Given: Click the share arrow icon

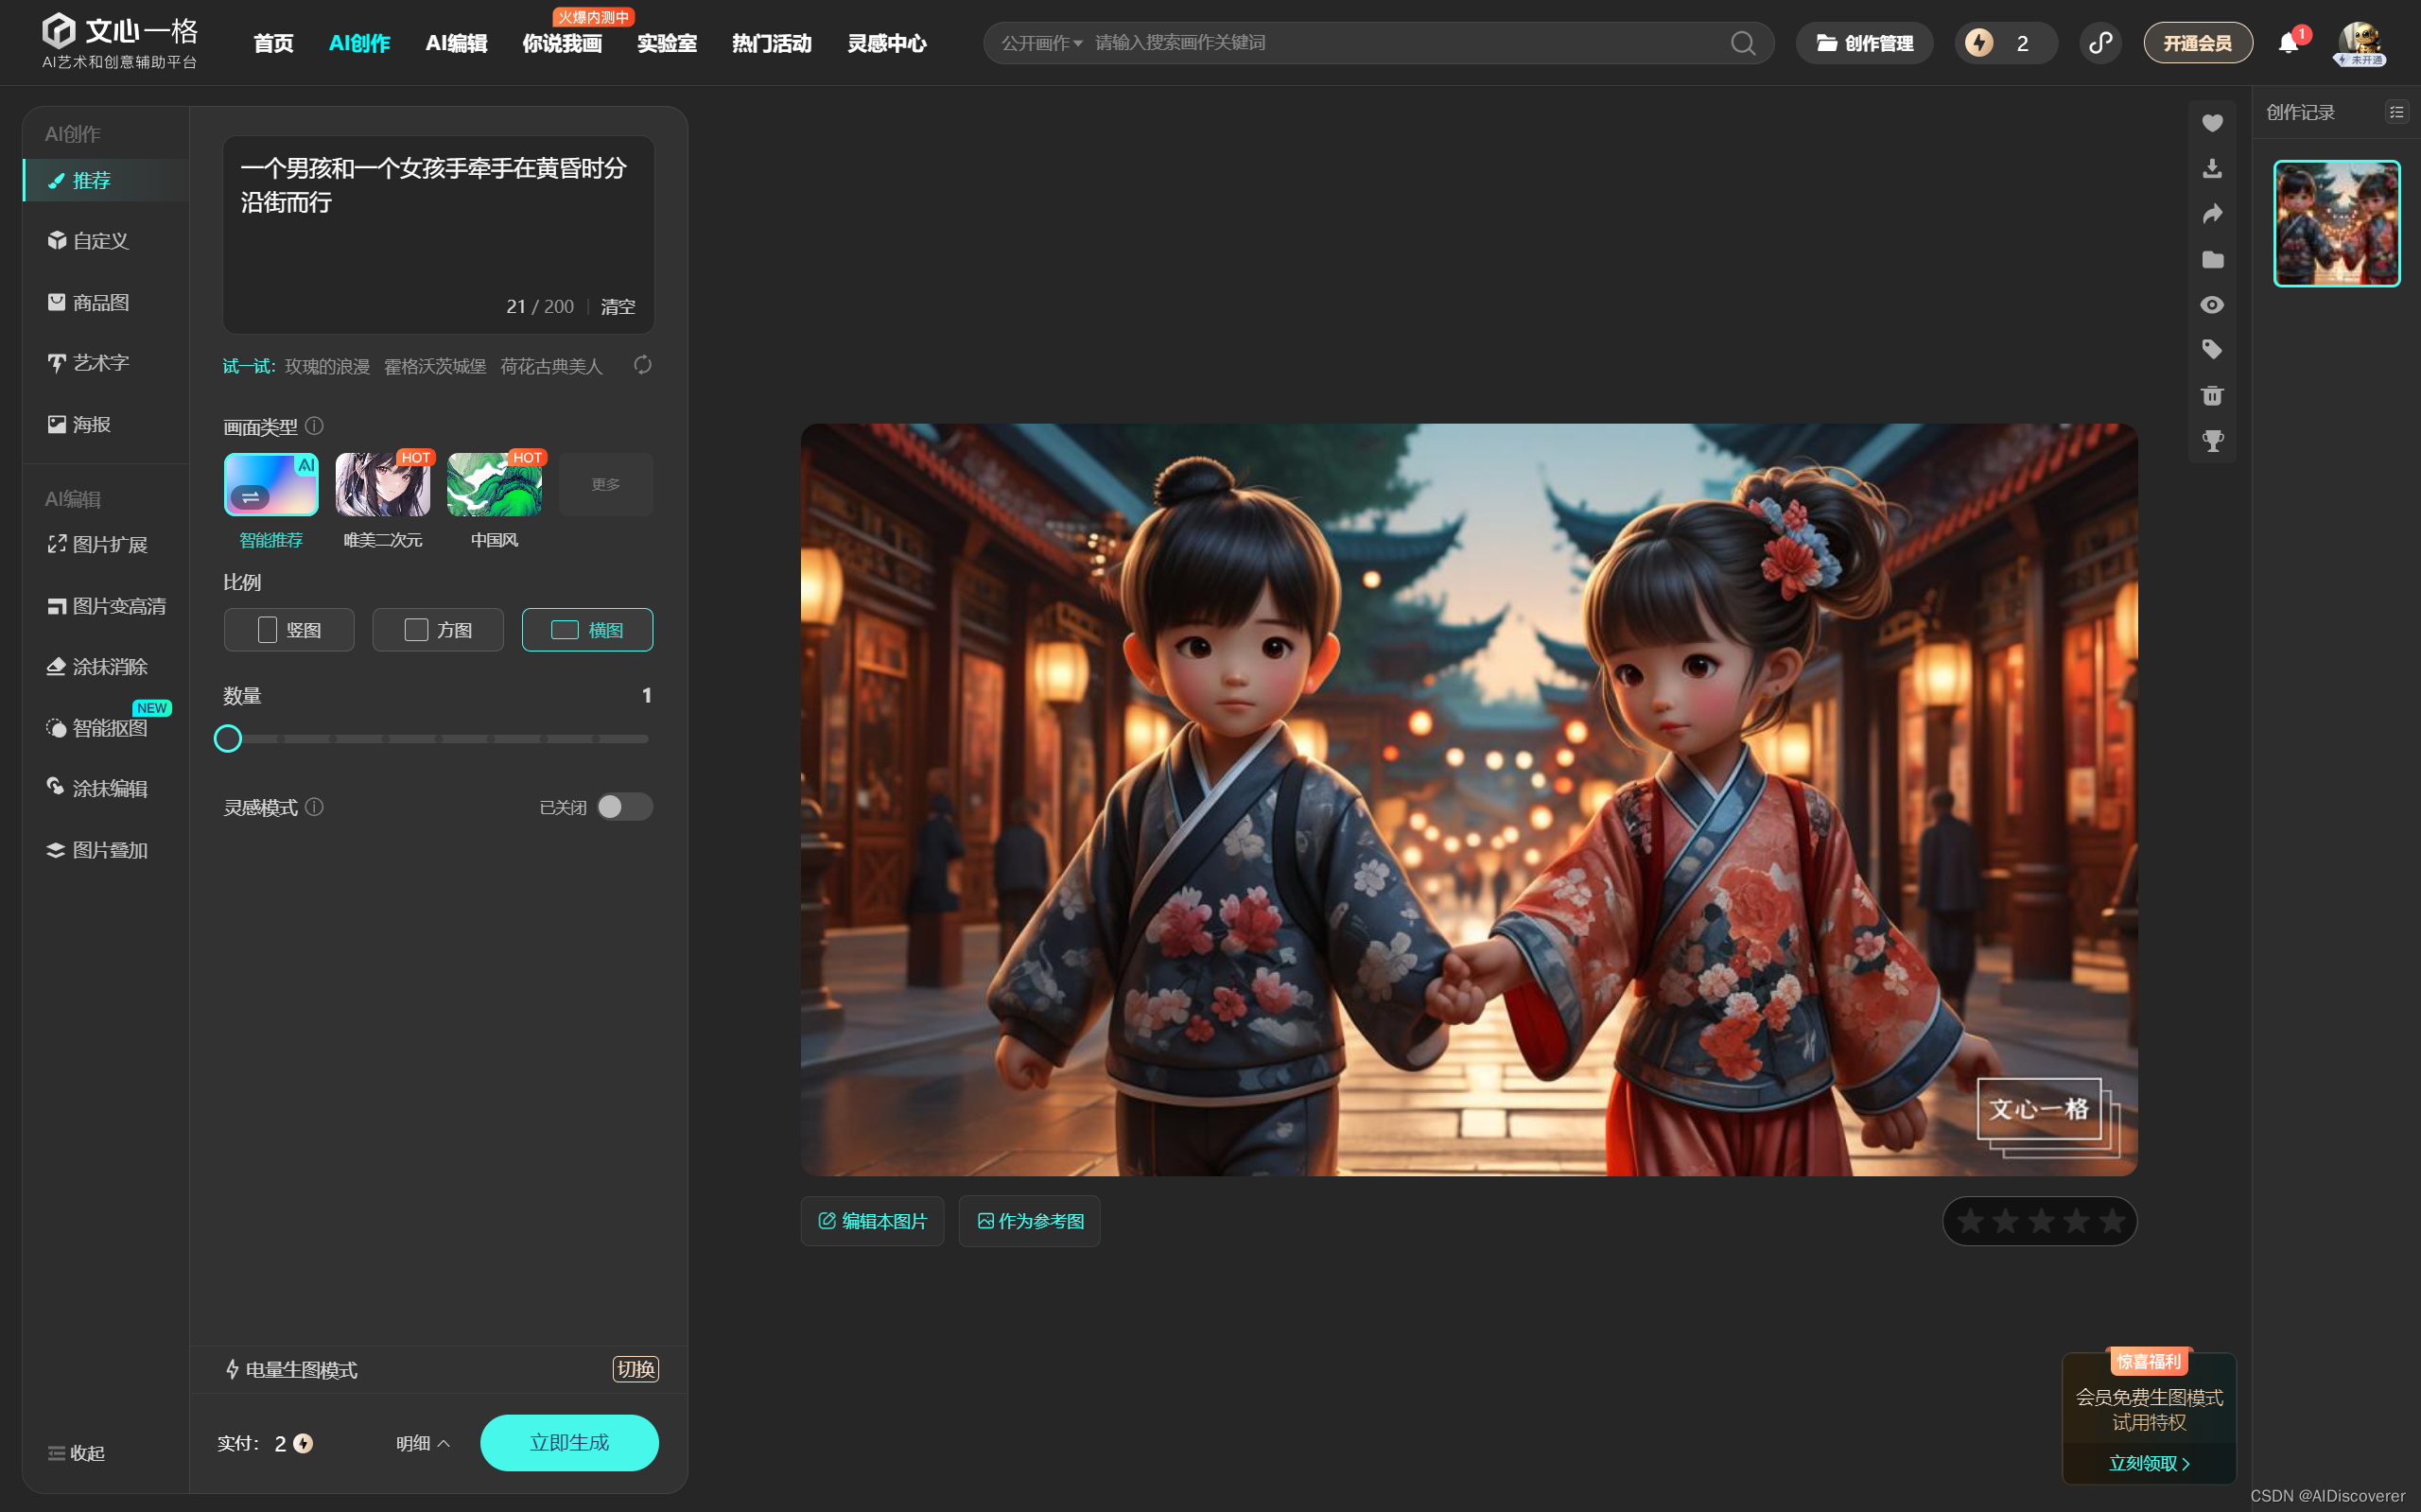Looking at the screenshot, I should click(x=2211, y=214).
